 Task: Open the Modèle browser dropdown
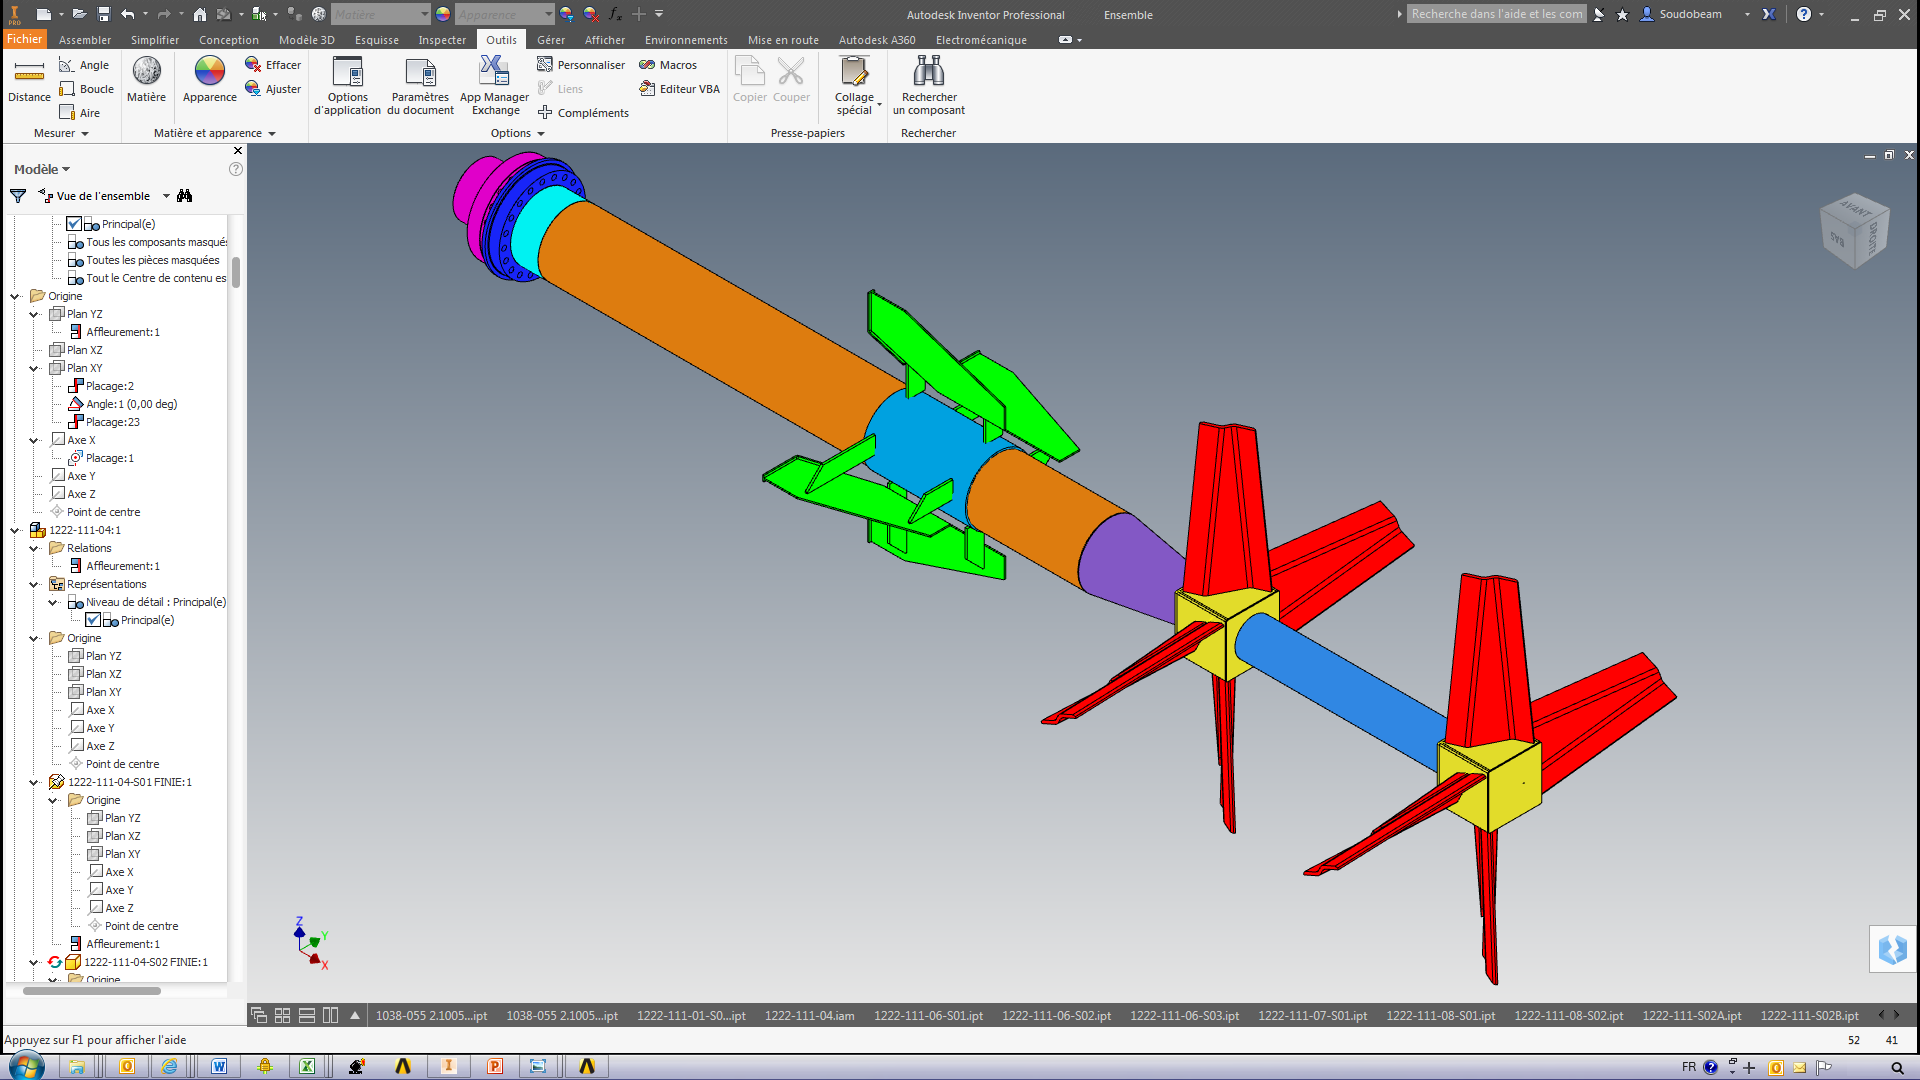[42, 169]
